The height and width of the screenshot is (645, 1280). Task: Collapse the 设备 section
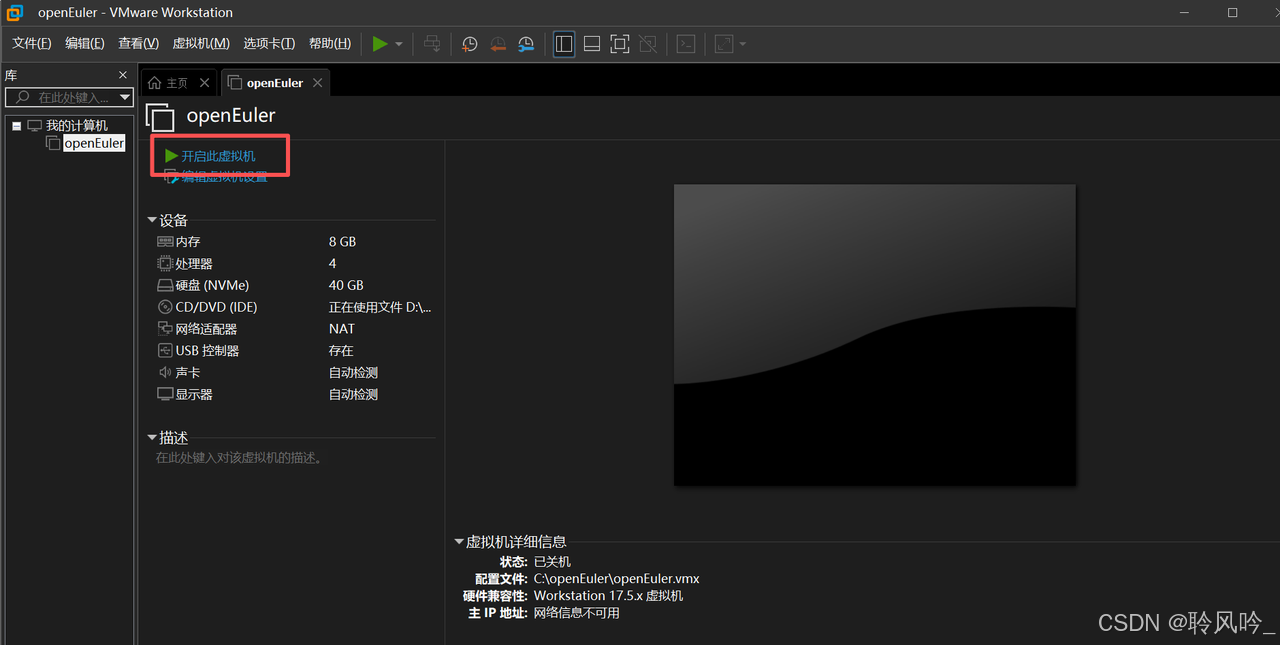(152, 220)
